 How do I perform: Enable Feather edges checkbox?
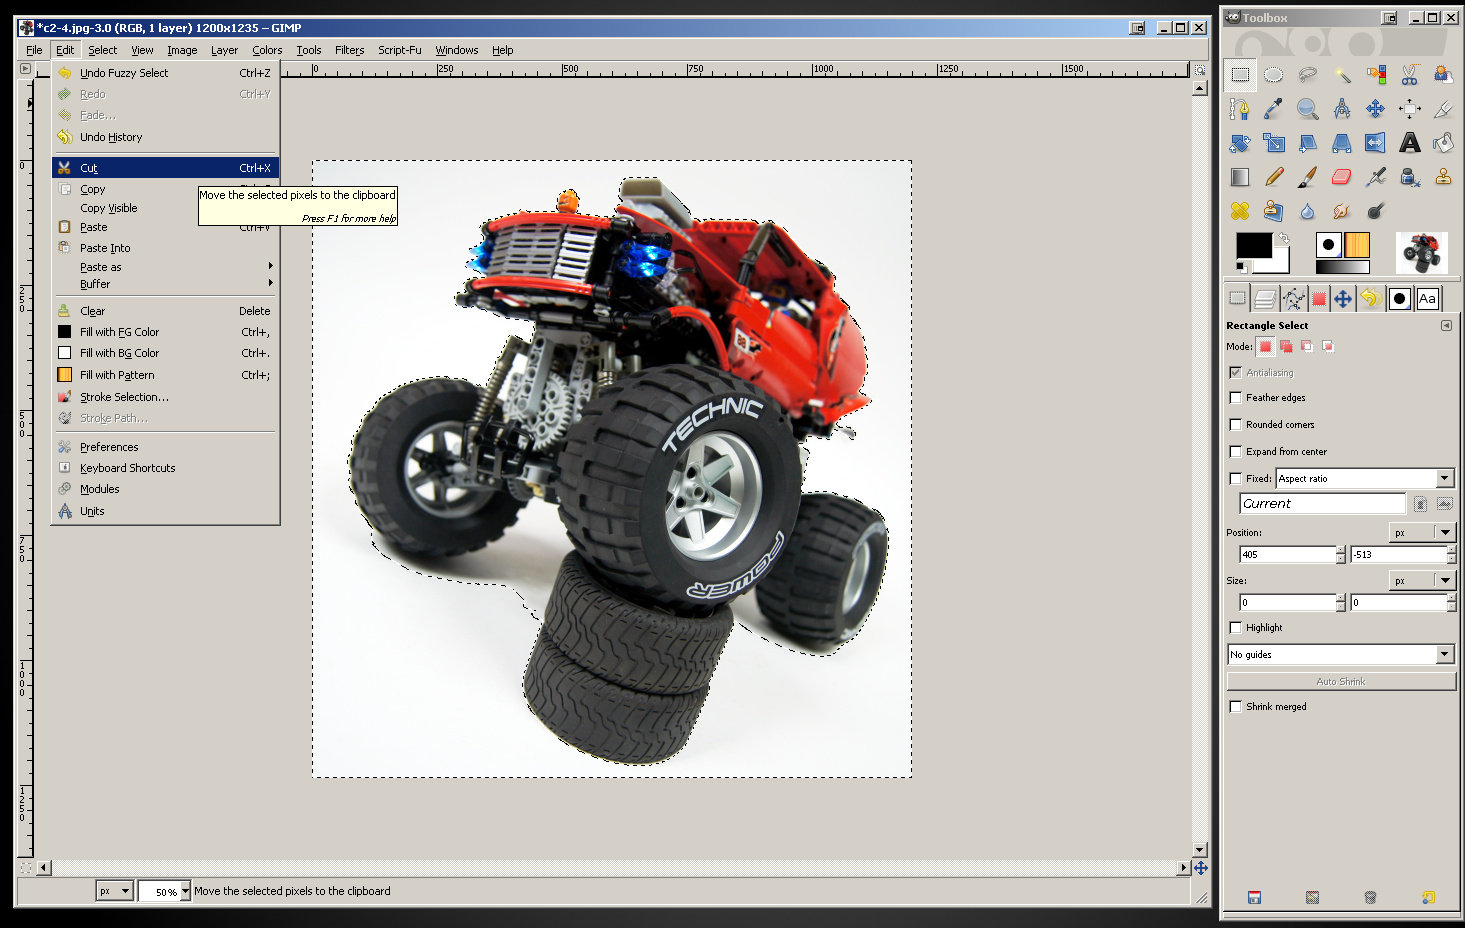pyautogui.click(x=1236, y=398)
